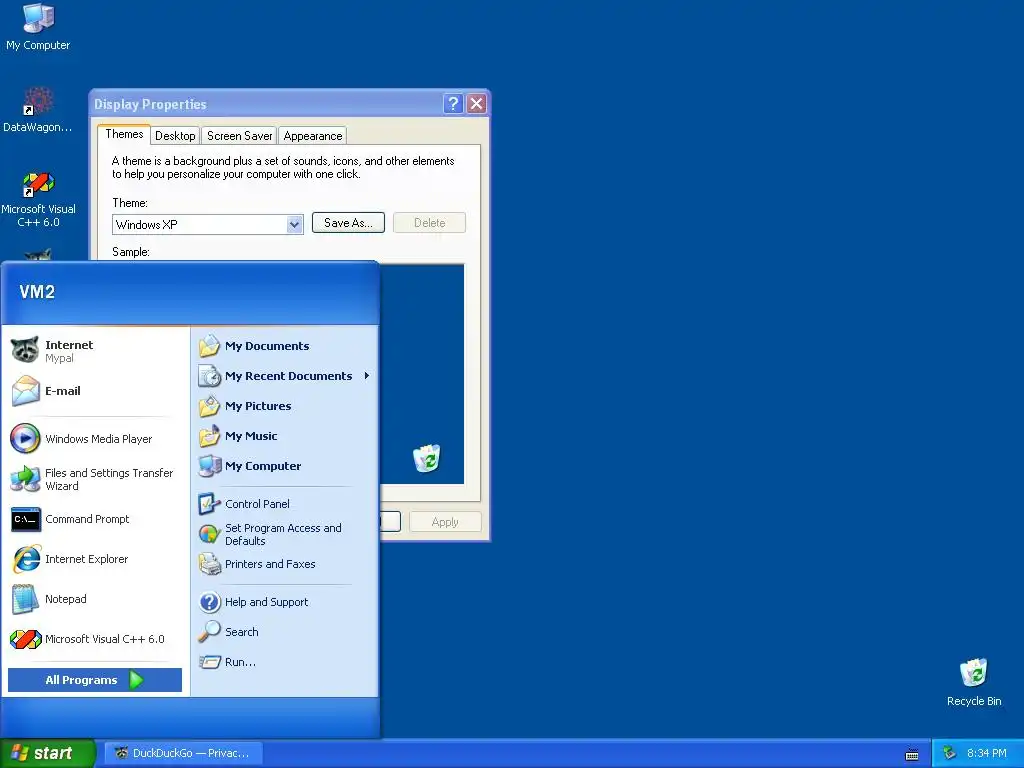
Task: Open Files and Settings Transfer Wizard
Action: (95, 479)
